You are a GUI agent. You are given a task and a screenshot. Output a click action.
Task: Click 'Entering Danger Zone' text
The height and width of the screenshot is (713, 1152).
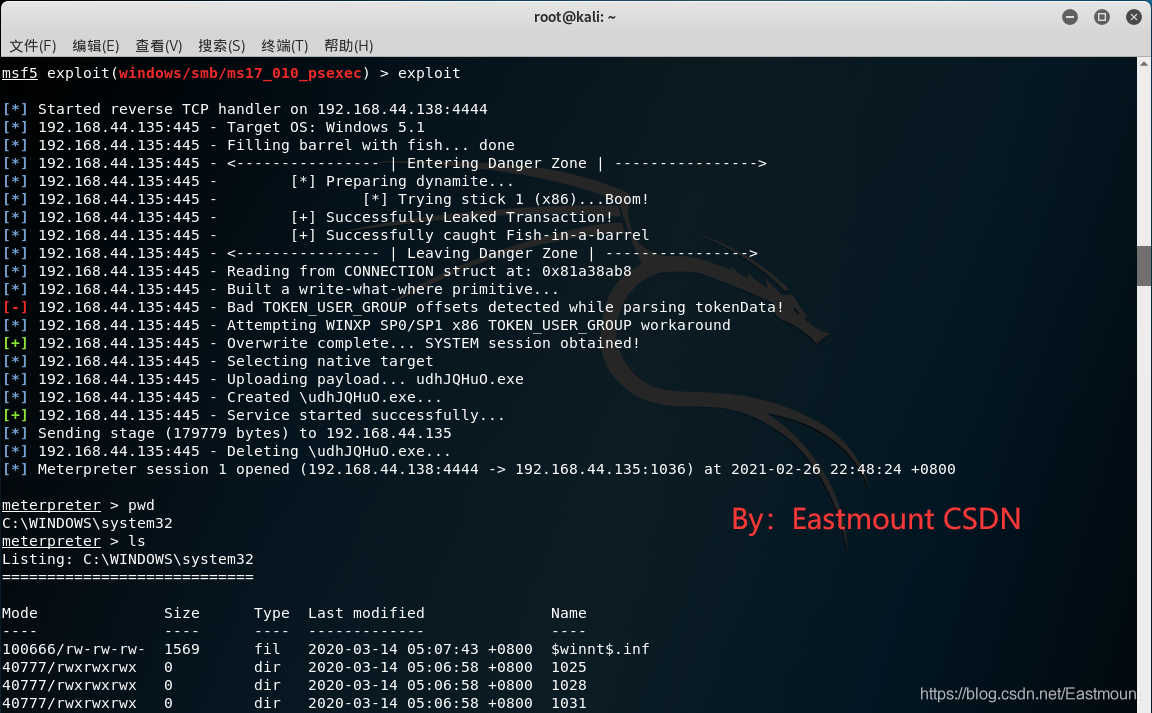(497, 163)
